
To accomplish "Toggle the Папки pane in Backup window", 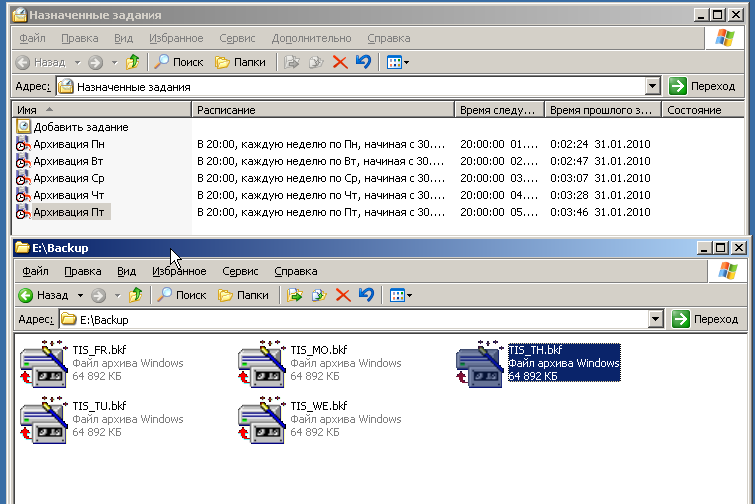I will (x=243, y=295).
